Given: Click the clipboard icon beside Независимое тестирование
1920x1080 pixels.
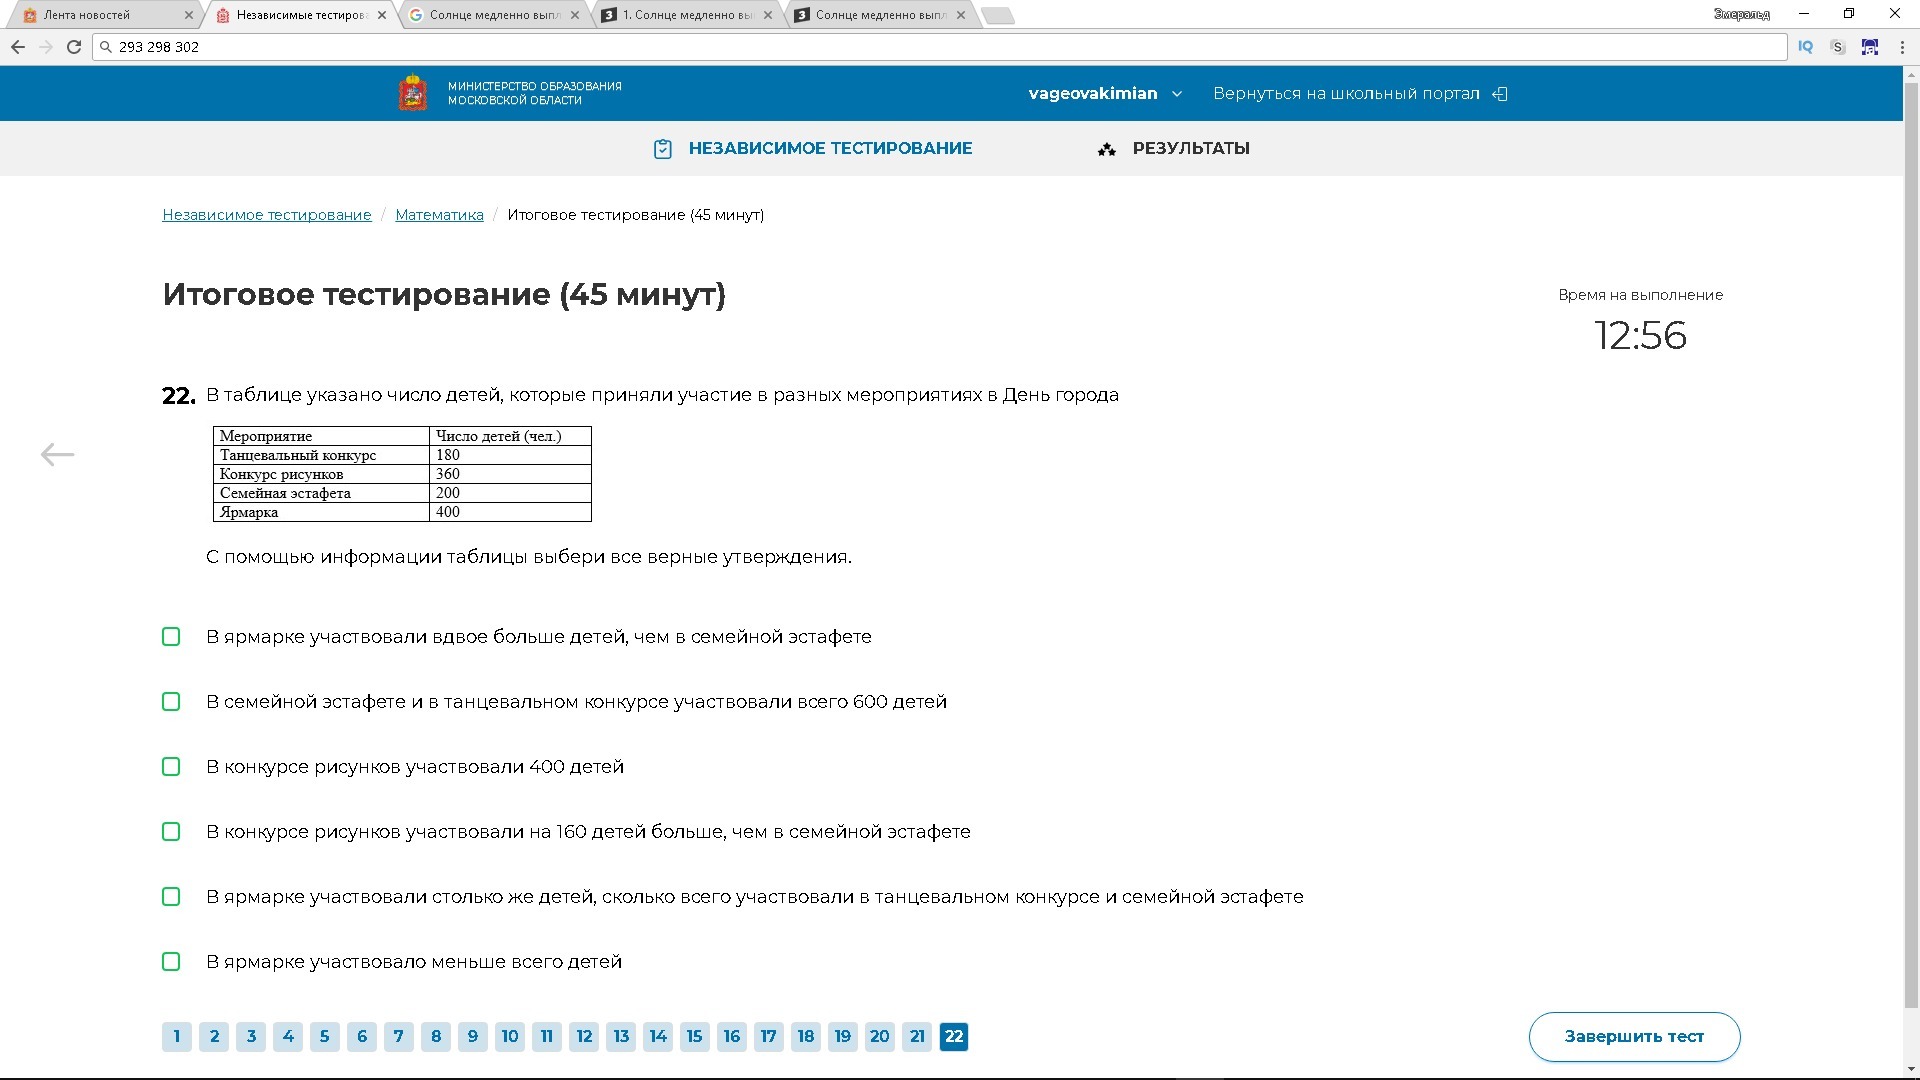Looking at the screenshot, I should [662, 149].
